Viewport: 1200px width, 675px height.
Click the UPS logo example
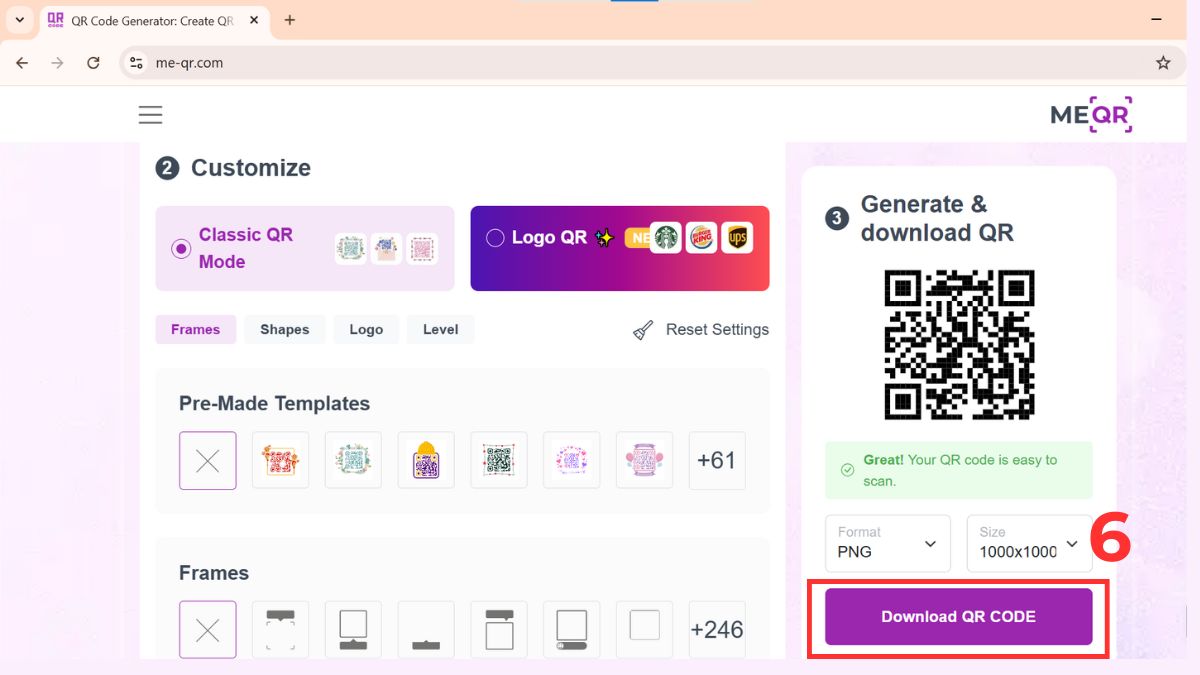pos(737,237)
